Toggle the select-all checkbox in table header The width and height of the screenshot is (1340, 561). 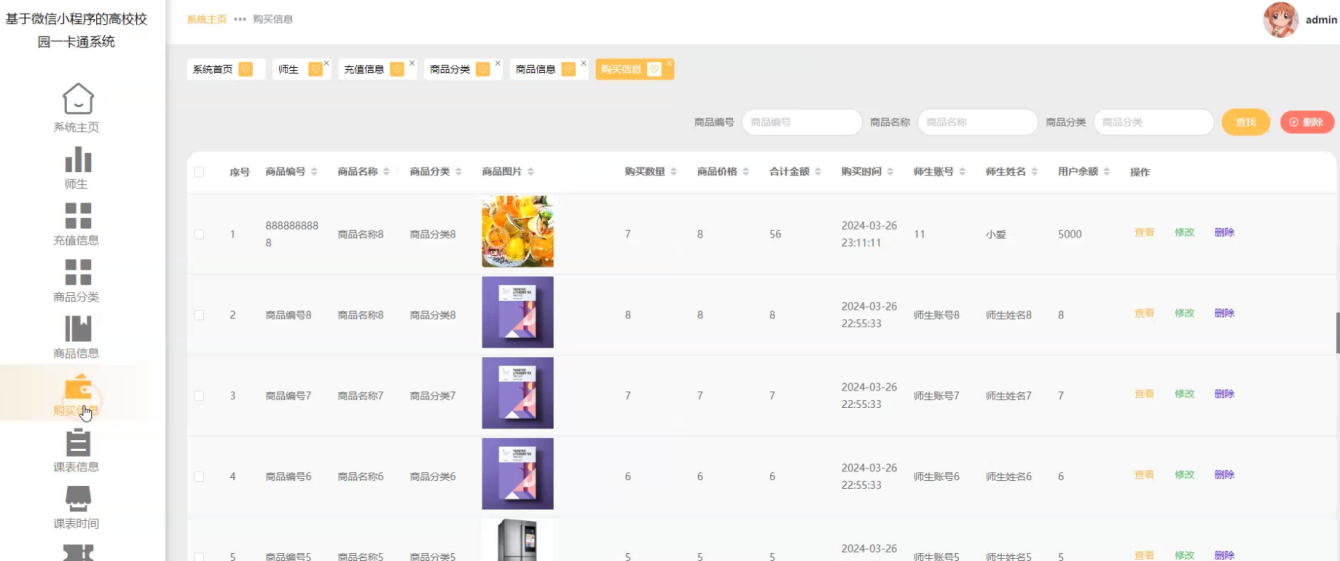point(199,172)
